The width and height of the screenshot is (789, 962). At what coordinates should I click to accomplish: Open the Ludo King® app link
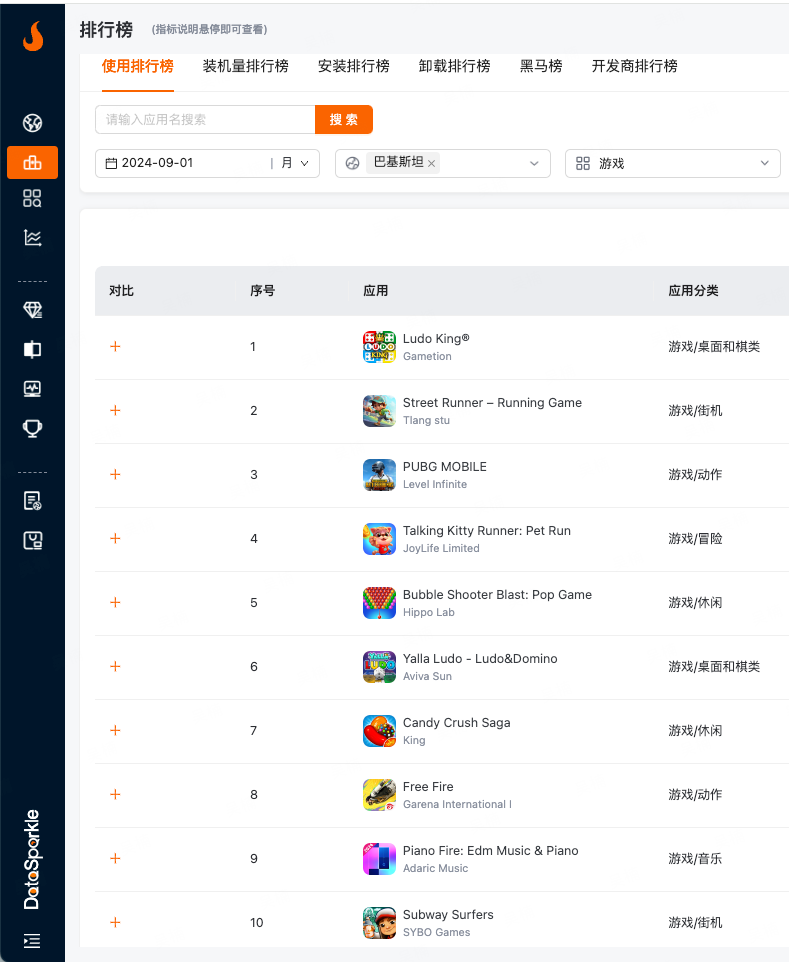[436, 339]
